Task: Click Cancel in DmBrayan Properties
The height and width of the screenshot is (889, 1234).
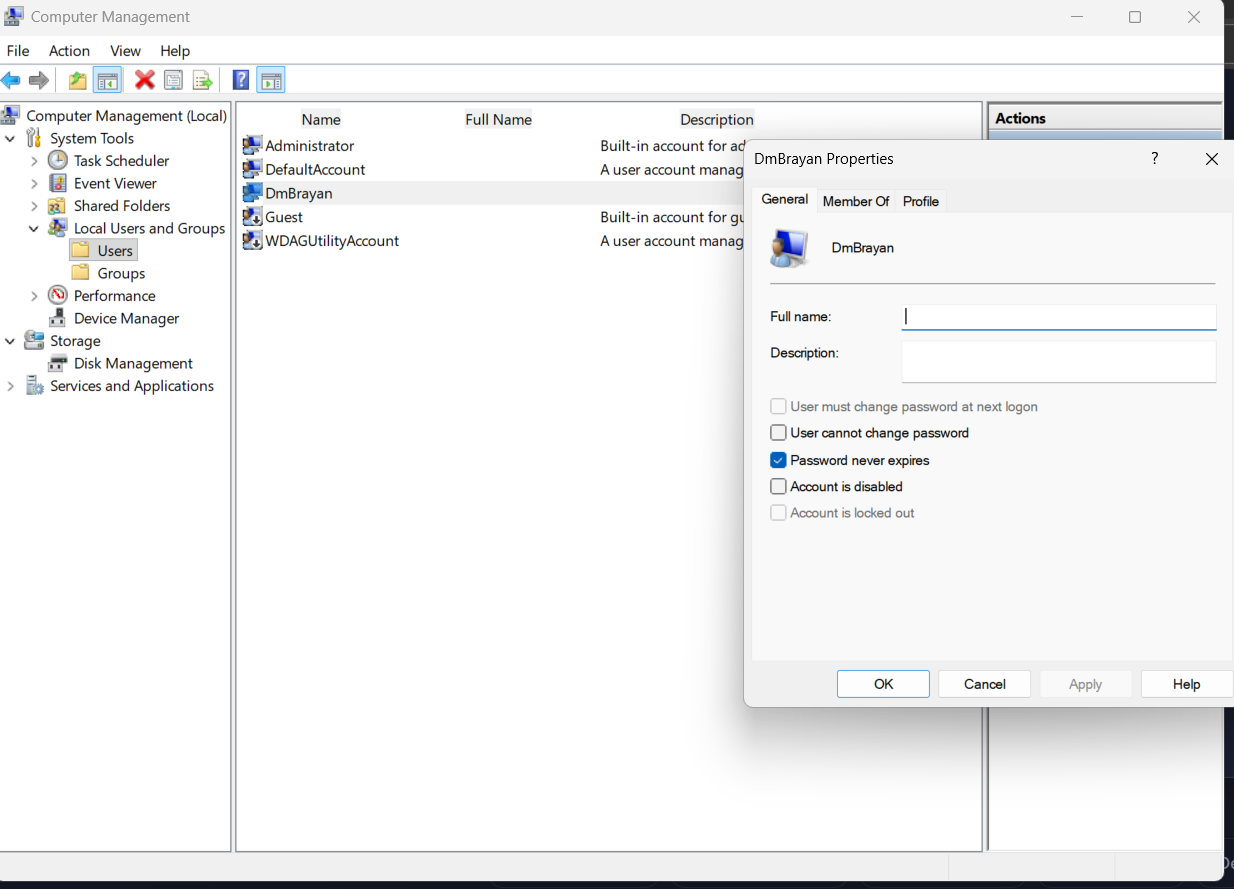Action: pyautogui.click(x=985, y=684)
